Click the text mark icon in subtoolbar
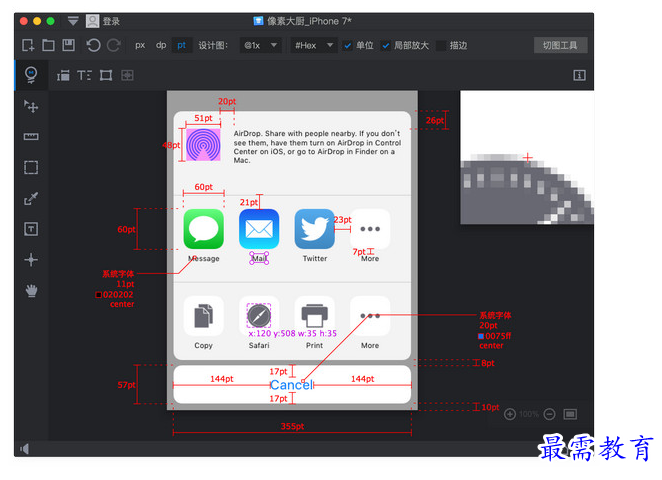Viewport: 662px width, 480px height. (x=84, y=76)
